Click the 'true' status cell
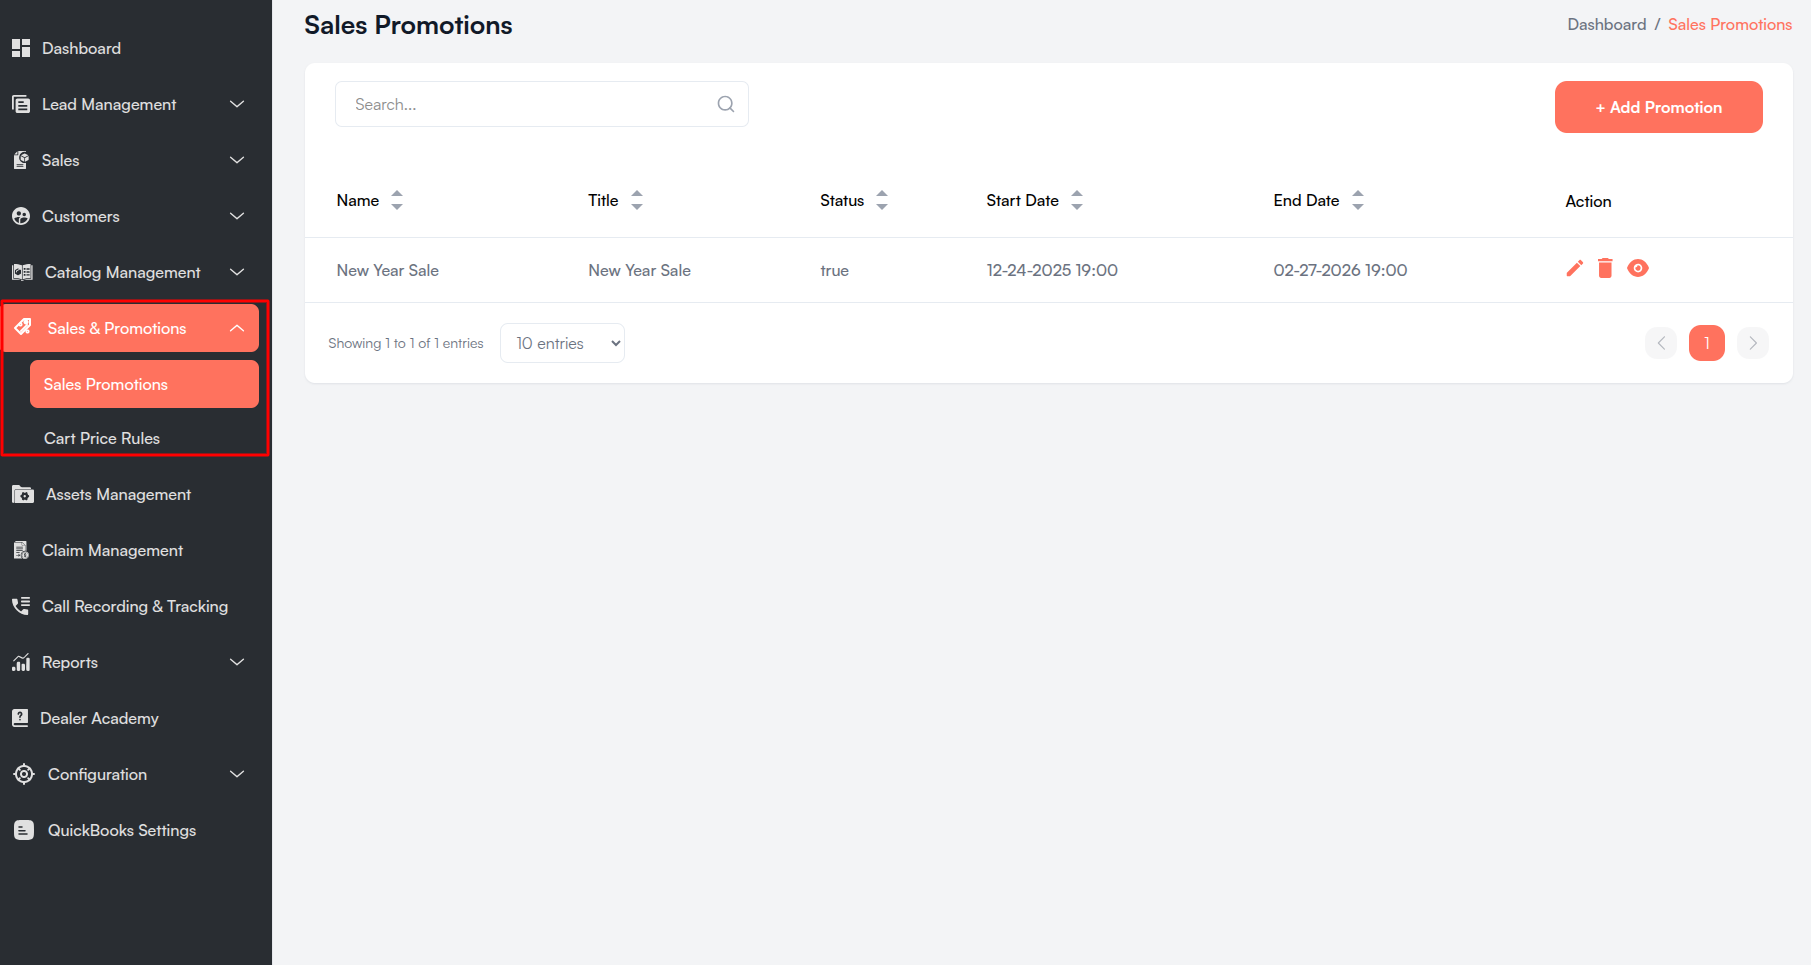Image resolution: width=1811 pixels, height=965 pixels. tap(834, 270)
